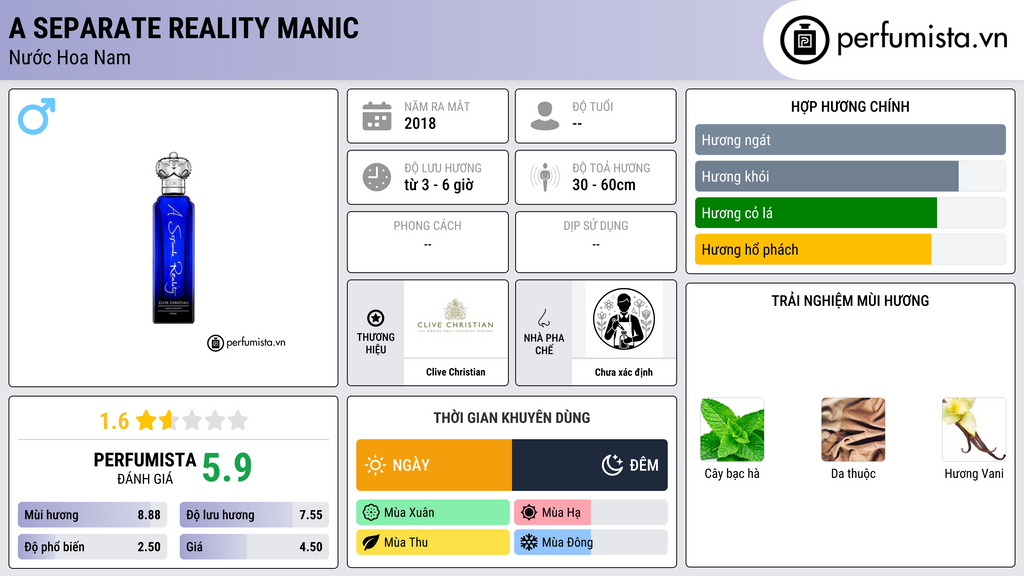
Task: Click the calendar icon beside Năm ra mắt
Action: [x=377, y=116]
